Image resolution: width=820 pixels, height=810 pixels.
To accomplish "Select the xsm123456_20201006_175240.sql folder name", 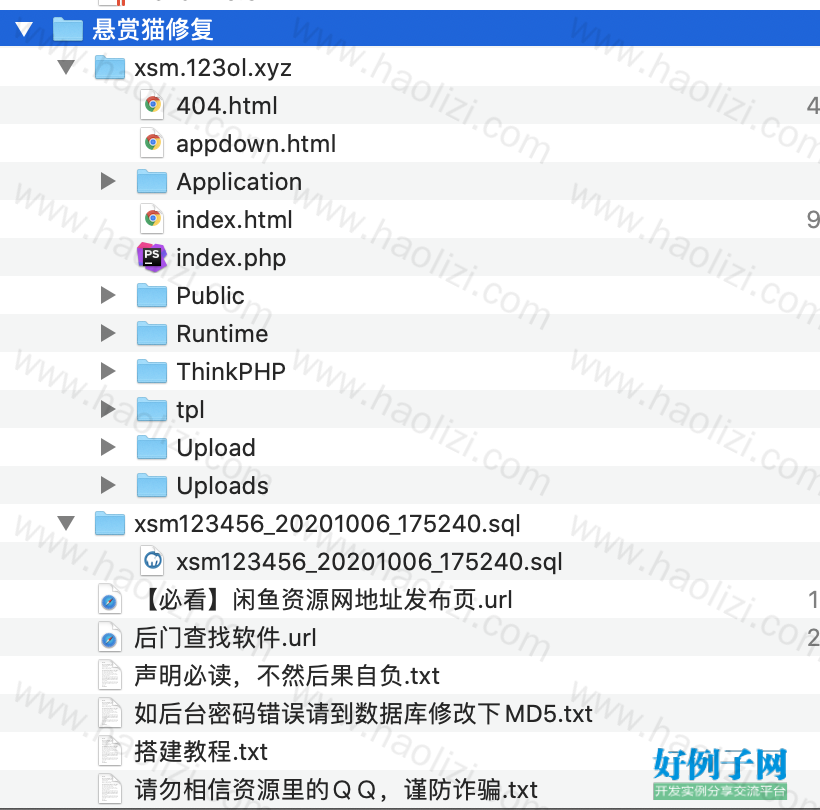I will pyautogui.click(x=327, y=524).
